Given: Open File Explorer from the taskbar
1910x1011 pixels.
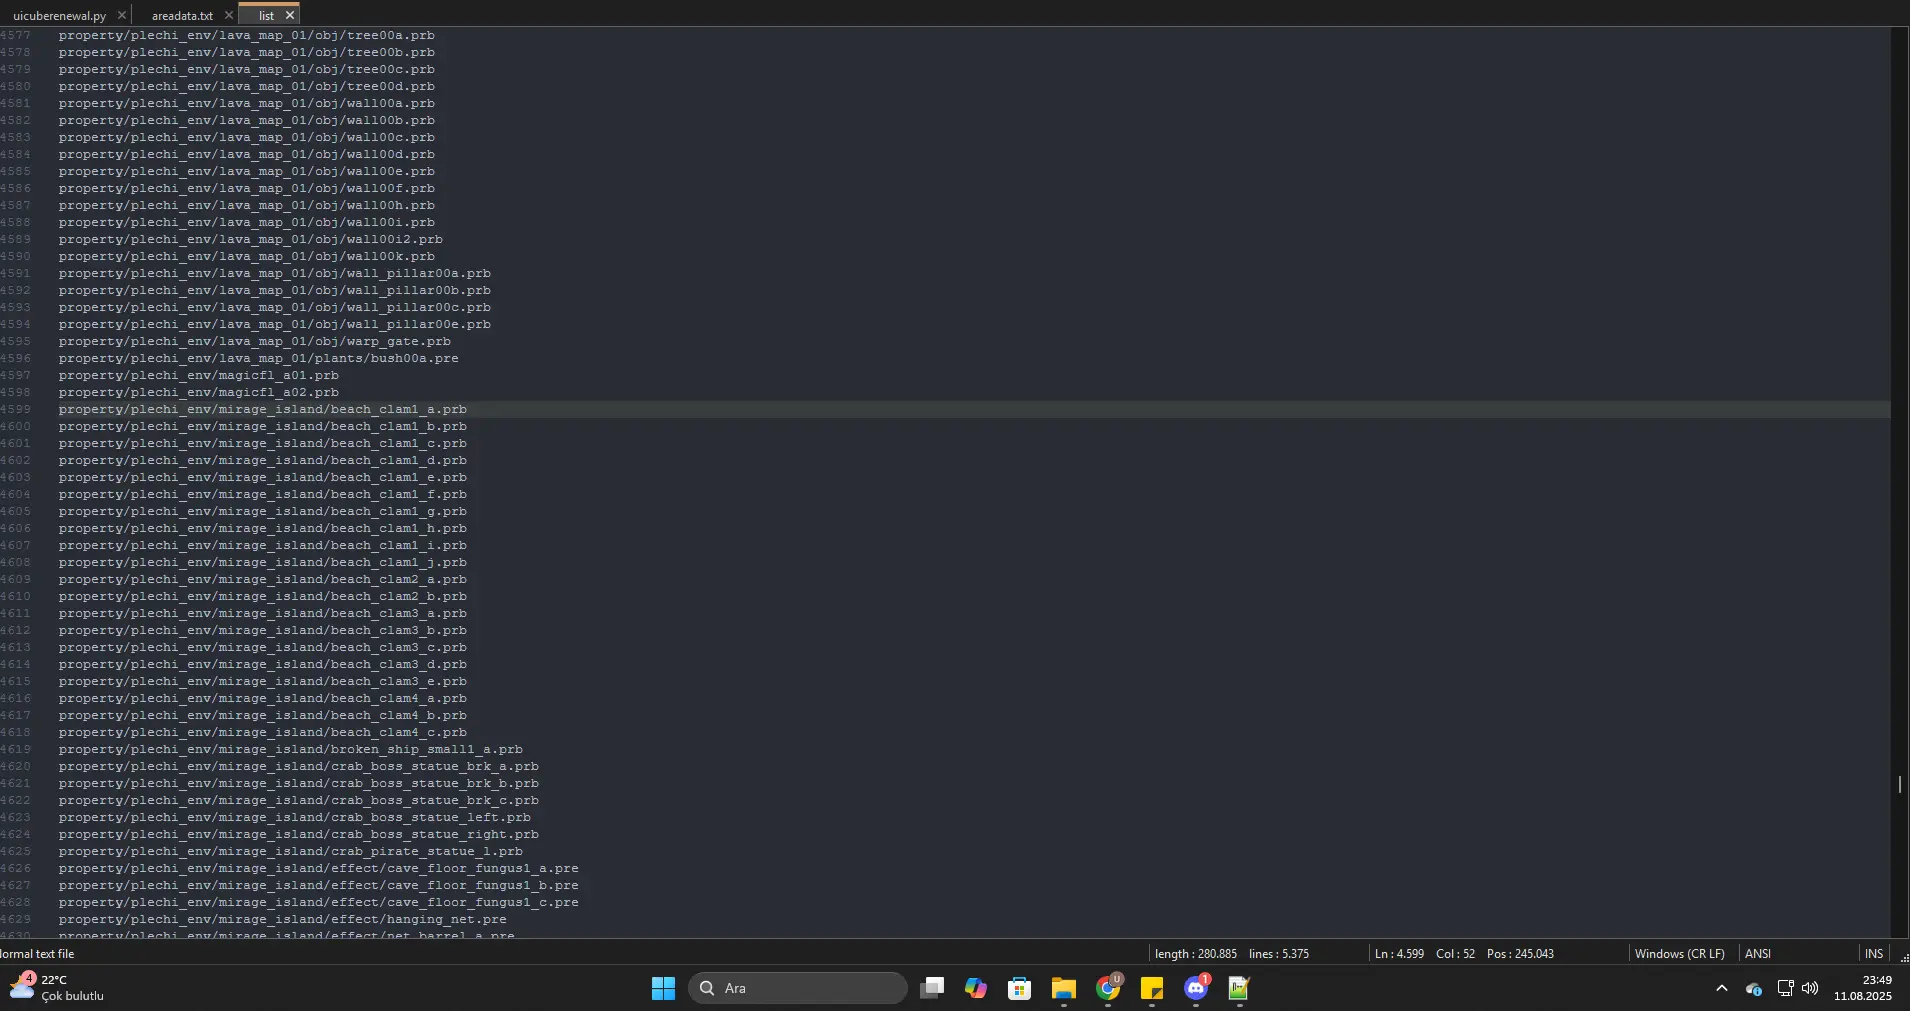Looking at the screenshot, I should click(x=1063, y=988).
